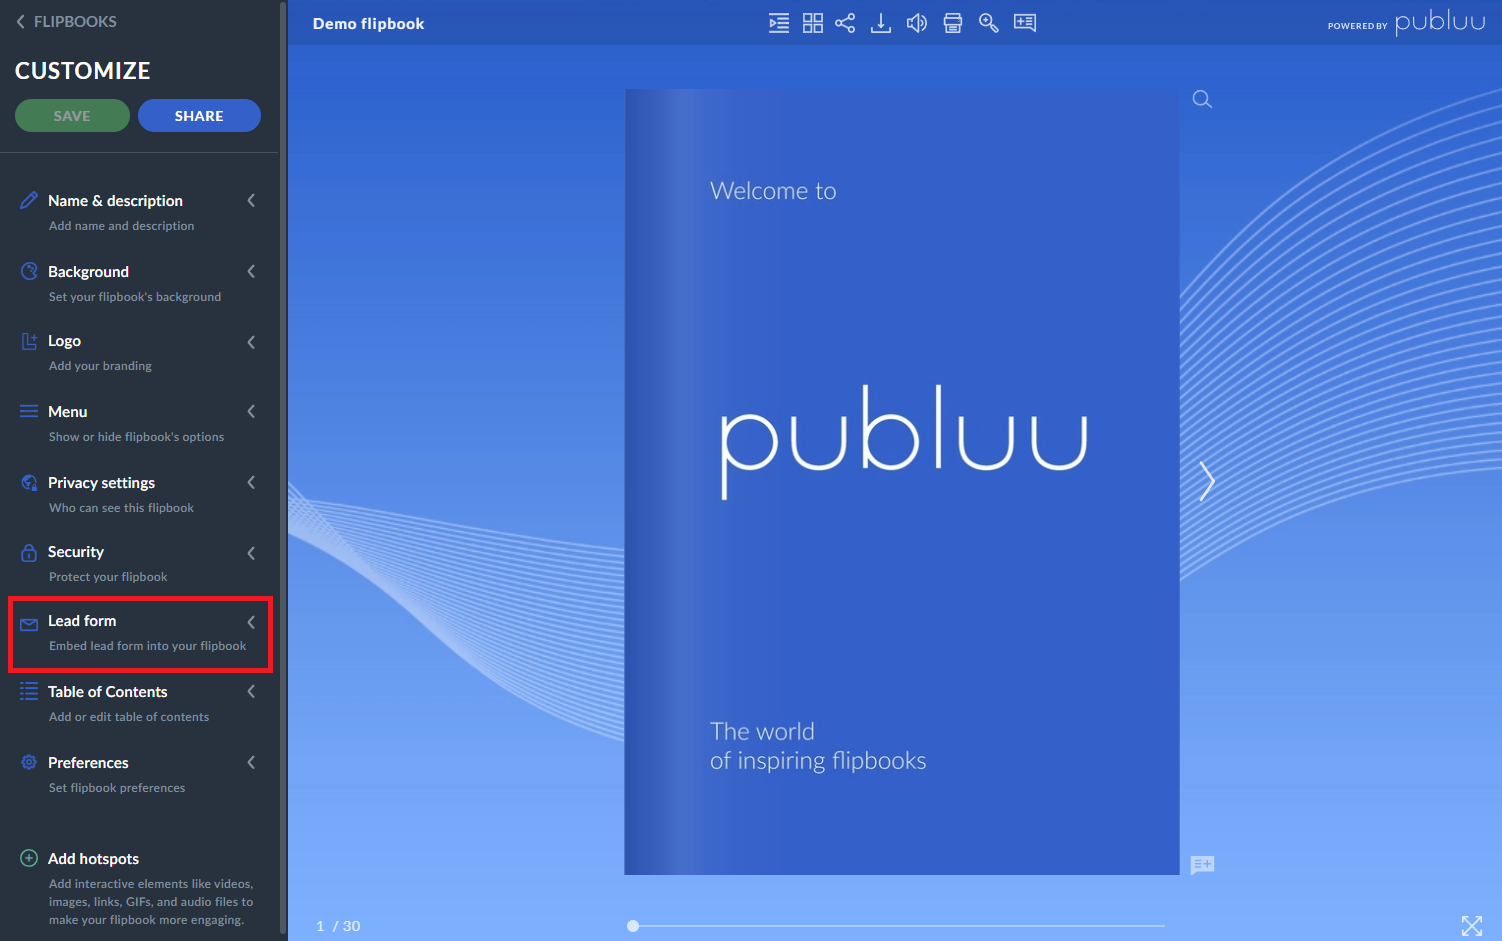Expand Logo section chevron
The width and height of the screenshot is (1502, 941).
[x=251, y=341]
